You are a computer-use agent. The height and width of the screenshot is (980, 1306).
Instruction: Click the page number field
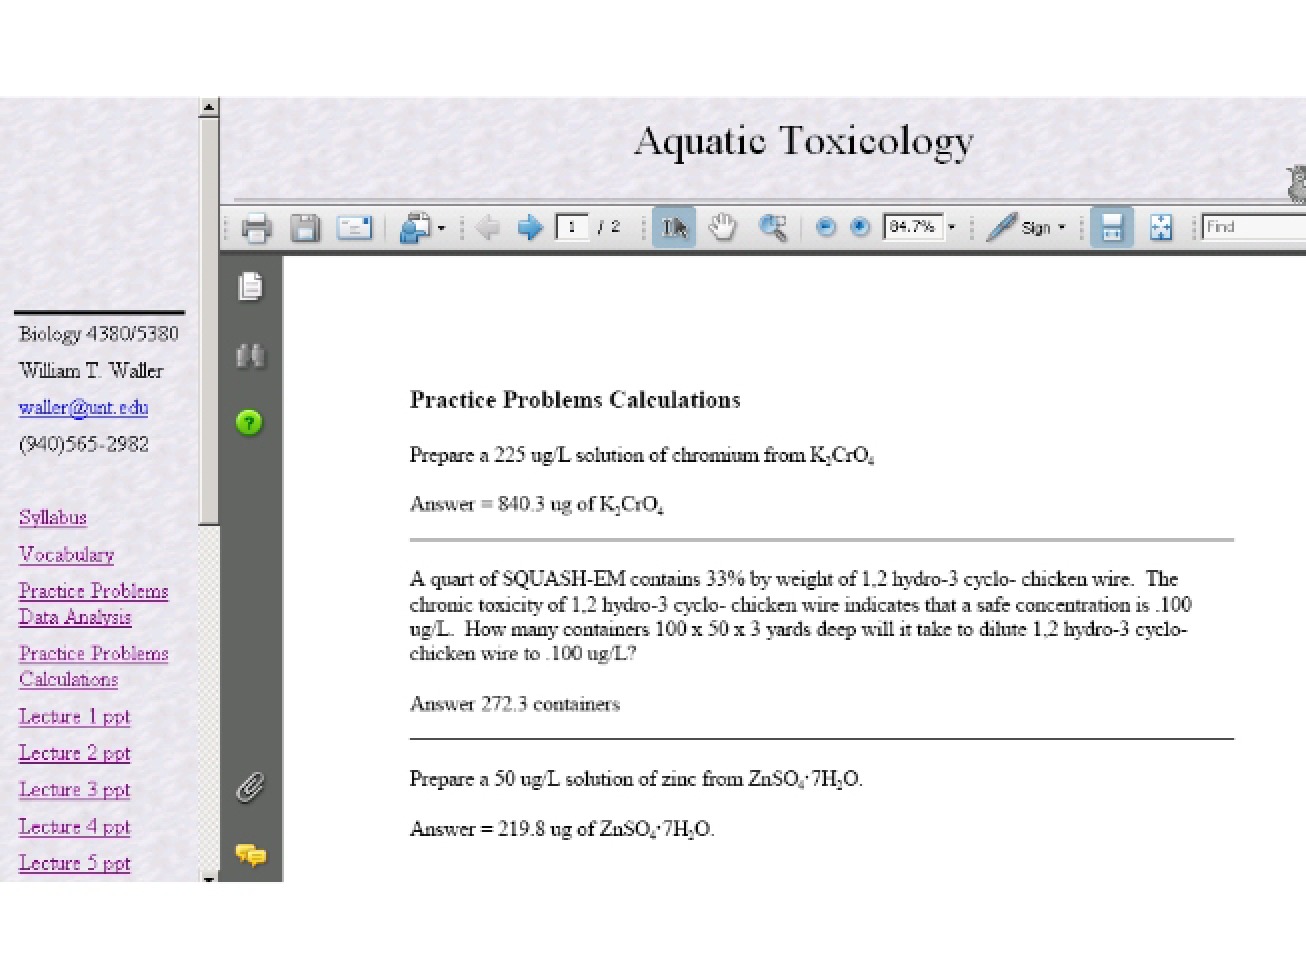[x=572, y=227]
